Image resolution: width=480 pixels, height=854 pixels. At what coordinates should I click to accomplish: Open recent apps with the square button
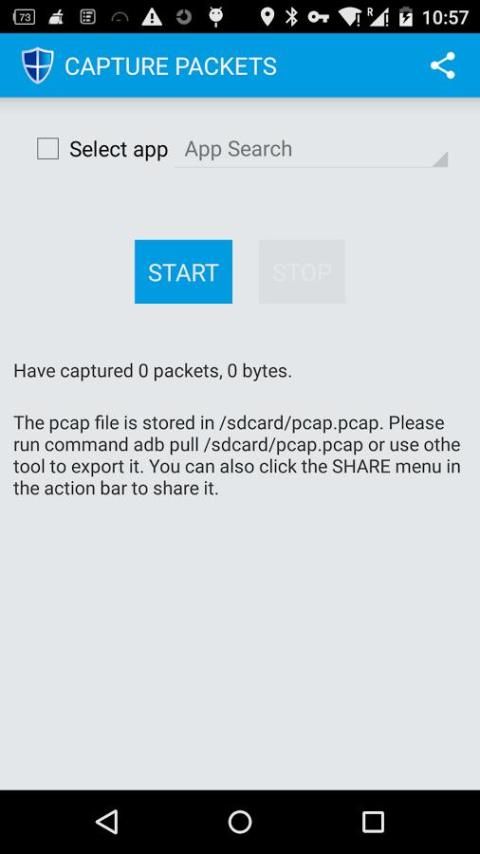click(373, 821)
